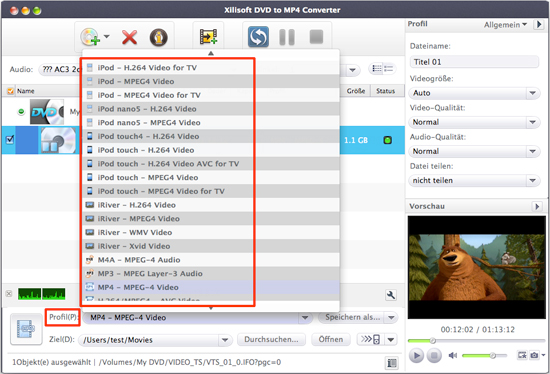The image size is (550, 374).
Task: Click the red X remove icon
Action: pos(129,37)
